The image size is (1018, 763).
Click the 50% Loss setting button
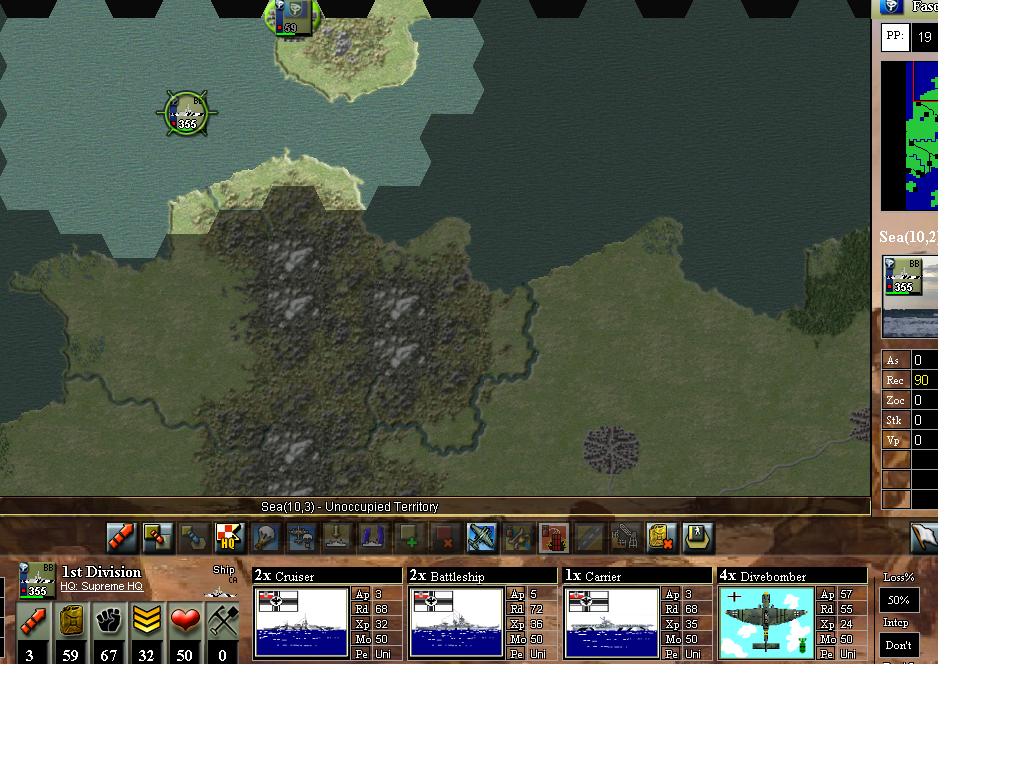pyautogui.click(x=899, y=600)
